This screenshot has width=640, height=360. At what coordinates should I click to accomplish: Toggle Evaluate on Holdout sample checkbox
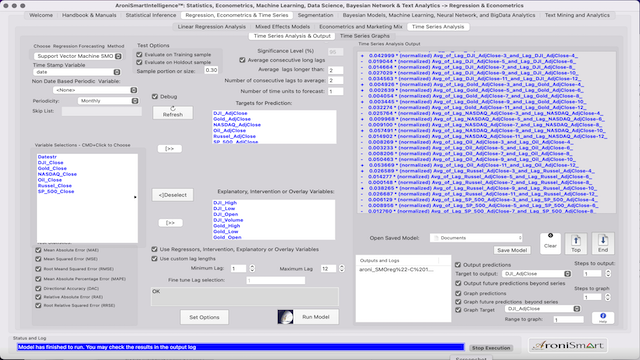click(139, 62)
